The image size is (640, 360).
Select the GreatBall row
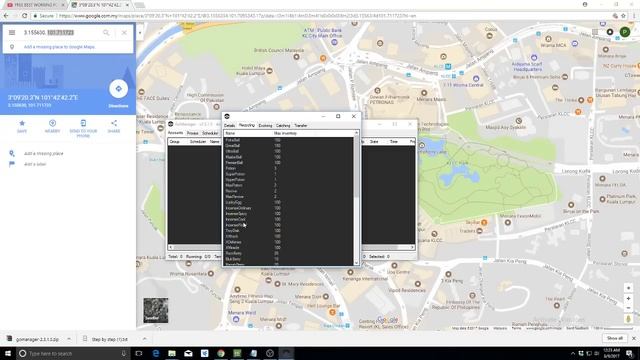click(x=289, y=146)
